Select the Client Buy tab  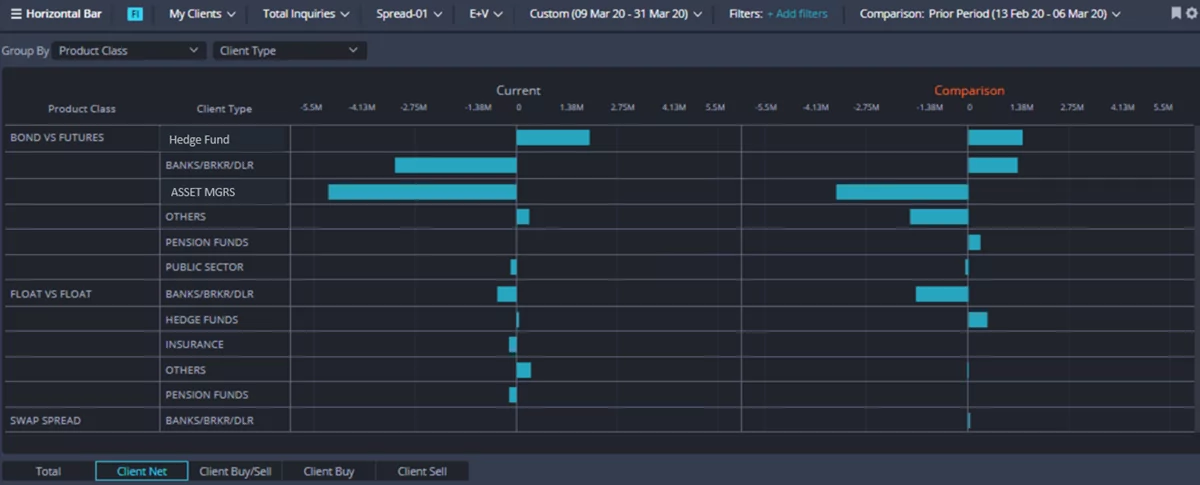click(329, 471)
